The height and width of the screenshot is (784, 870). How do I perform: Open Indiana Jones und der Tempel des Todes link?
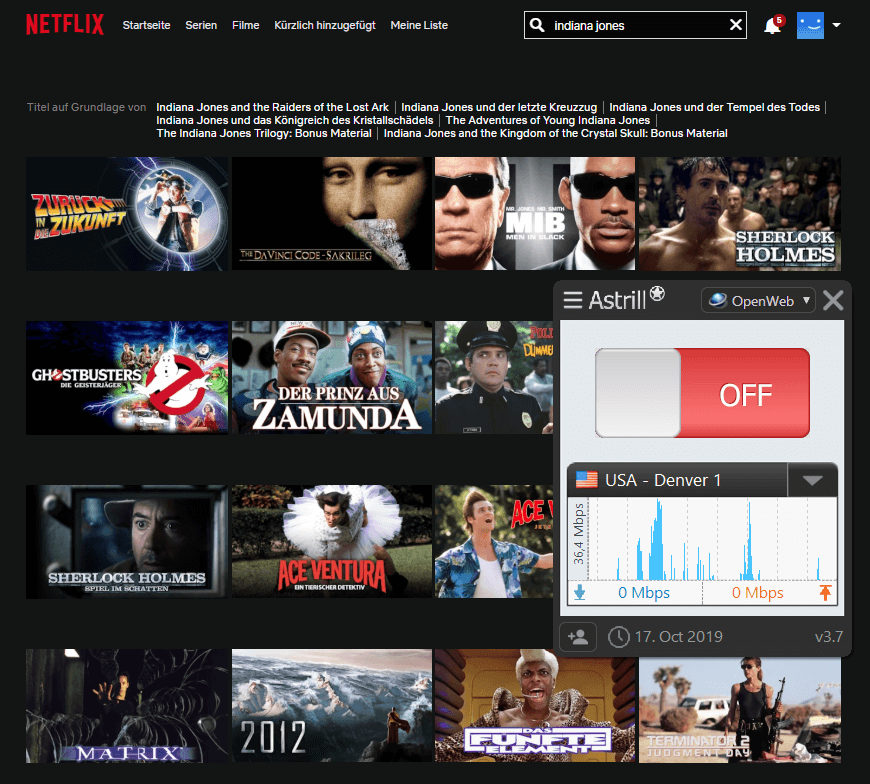point(715,107)
